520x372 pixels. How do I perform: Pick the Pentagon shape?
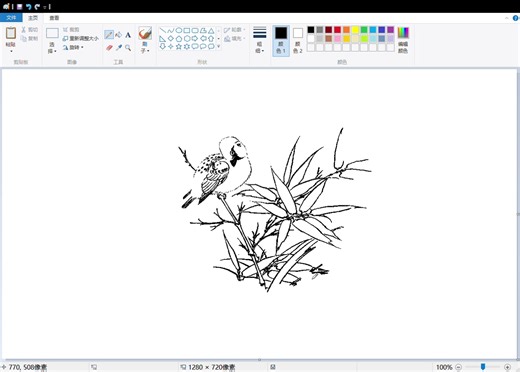coord(179,39)
